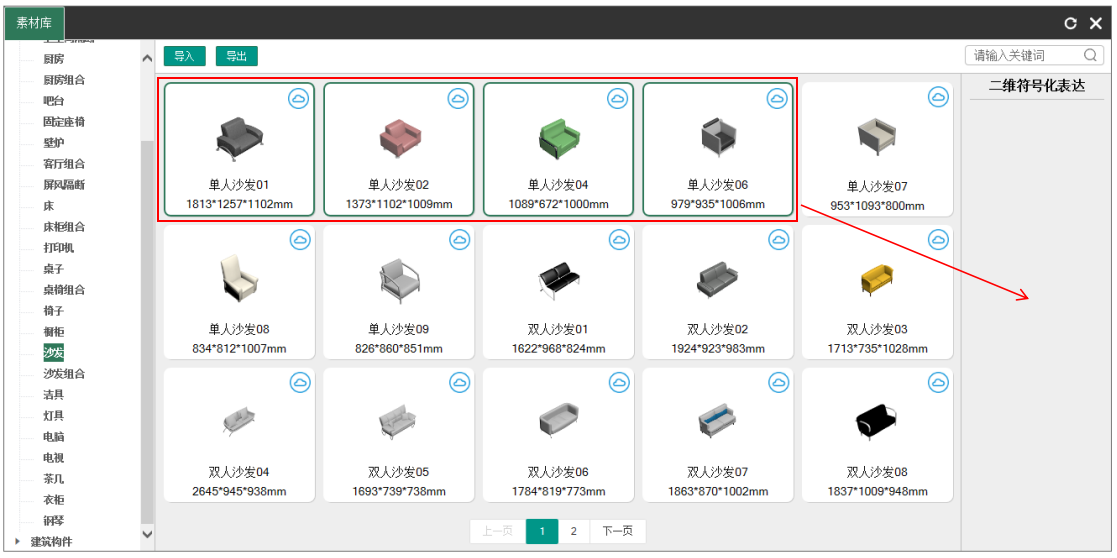Image resolution: width=1117 pixels, height=558 pixels.
Task: Click the 上一页 previous page button
Action: coord(498,531)
